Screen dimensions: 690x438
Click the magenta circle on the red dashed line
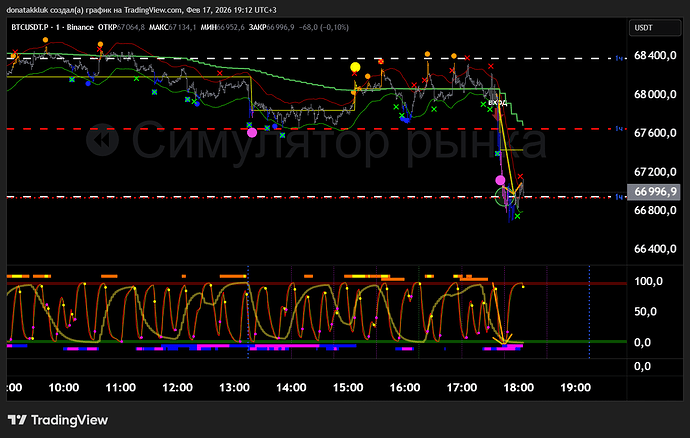point(251,130)
